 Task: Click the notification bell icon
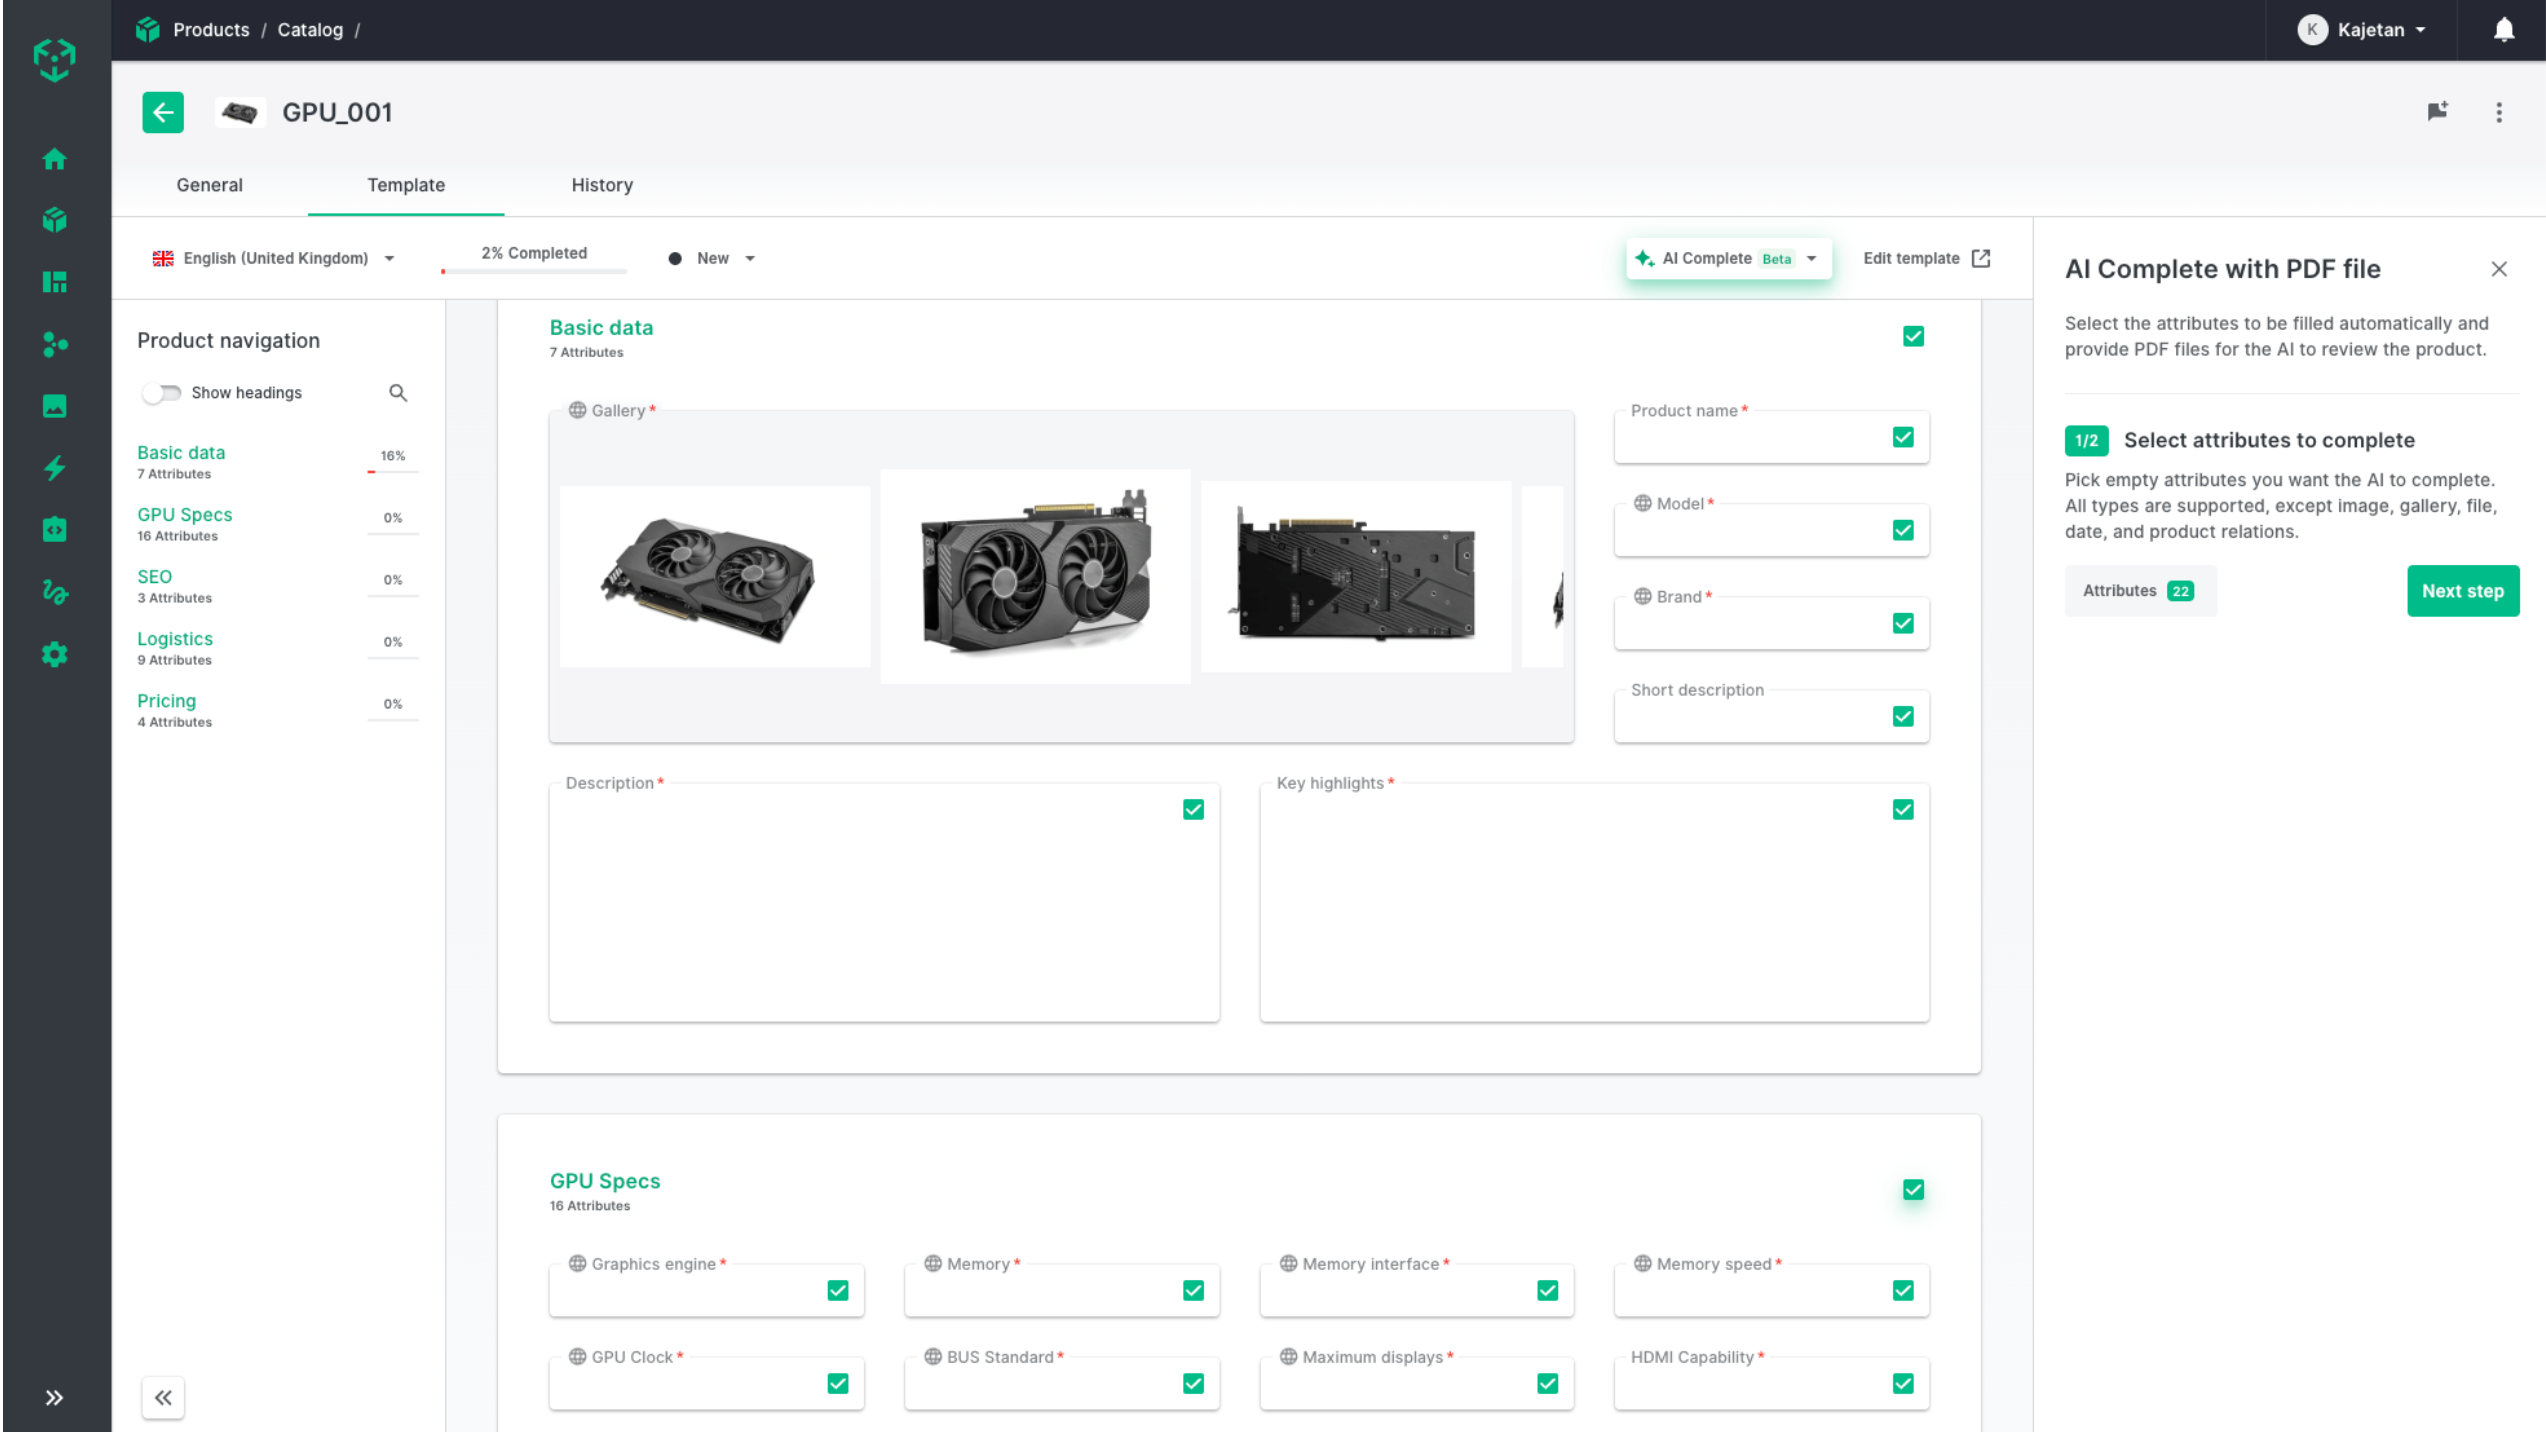pyautogui.click(x=2503, y=30)
